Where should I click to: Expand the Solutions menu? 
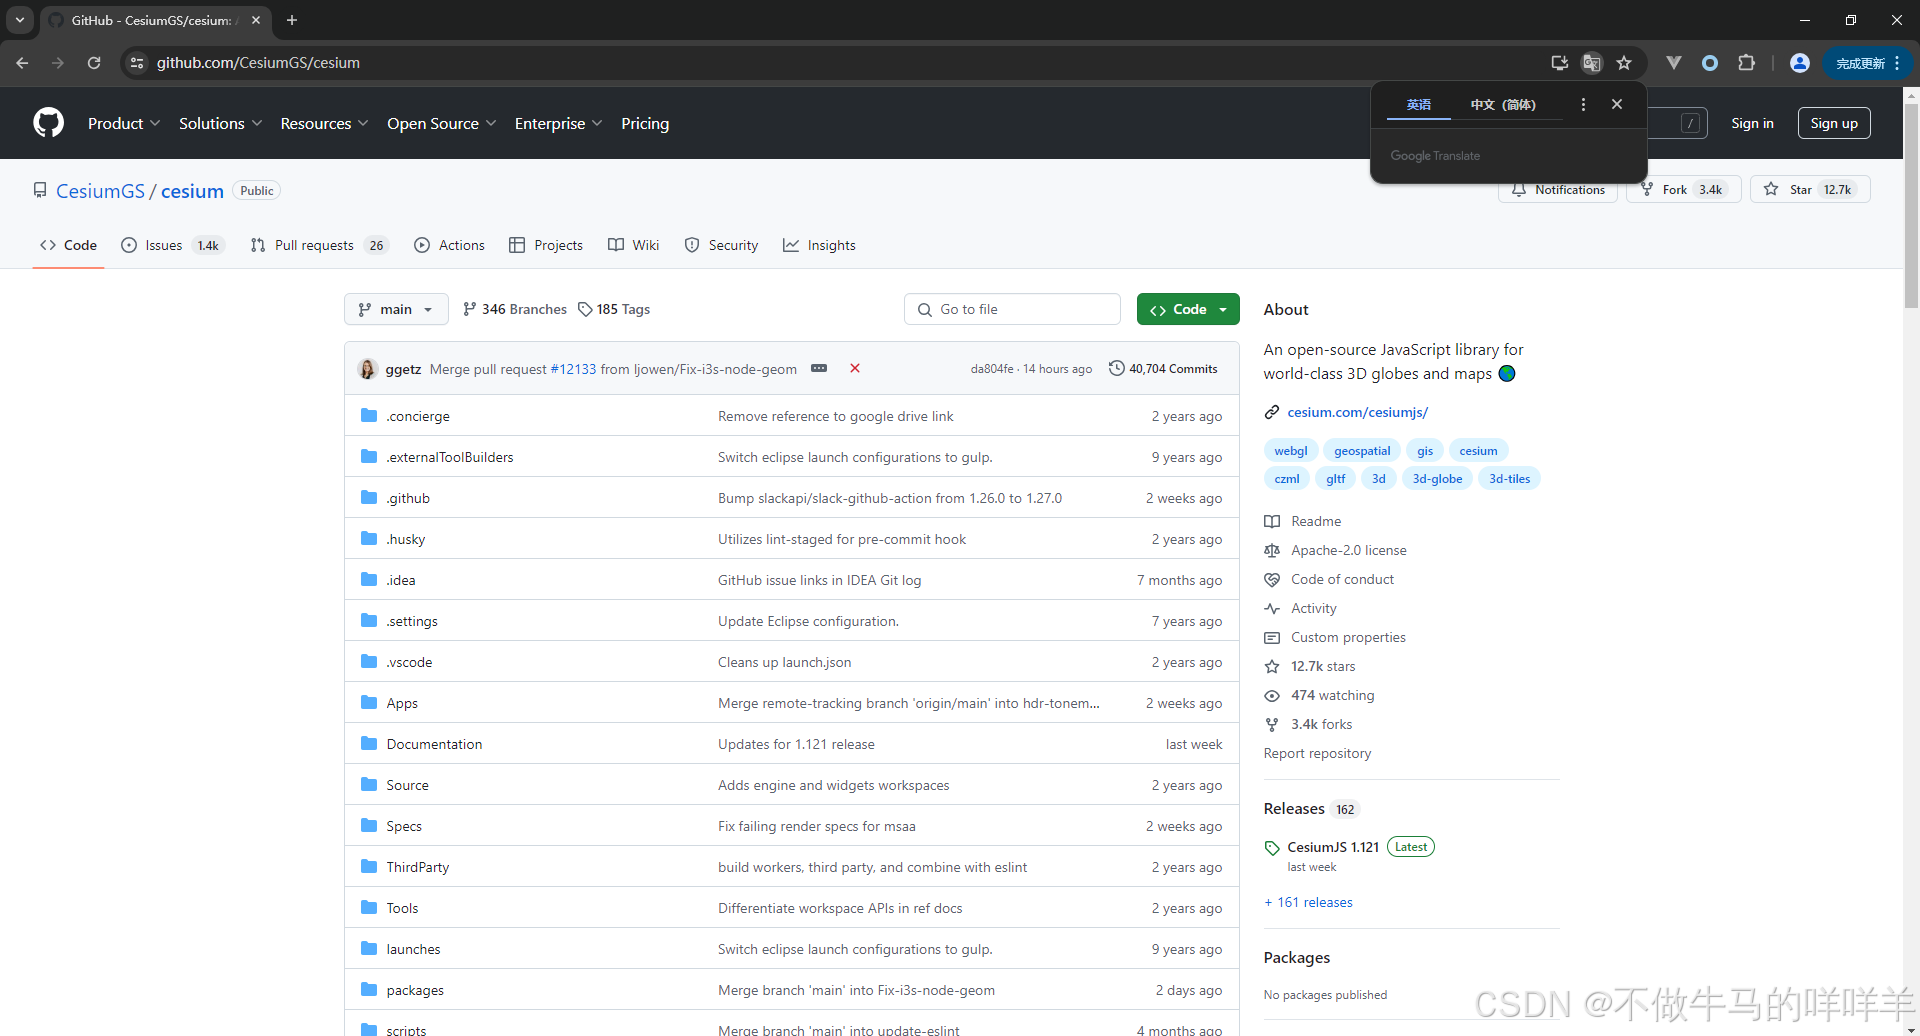click(220, 123)
